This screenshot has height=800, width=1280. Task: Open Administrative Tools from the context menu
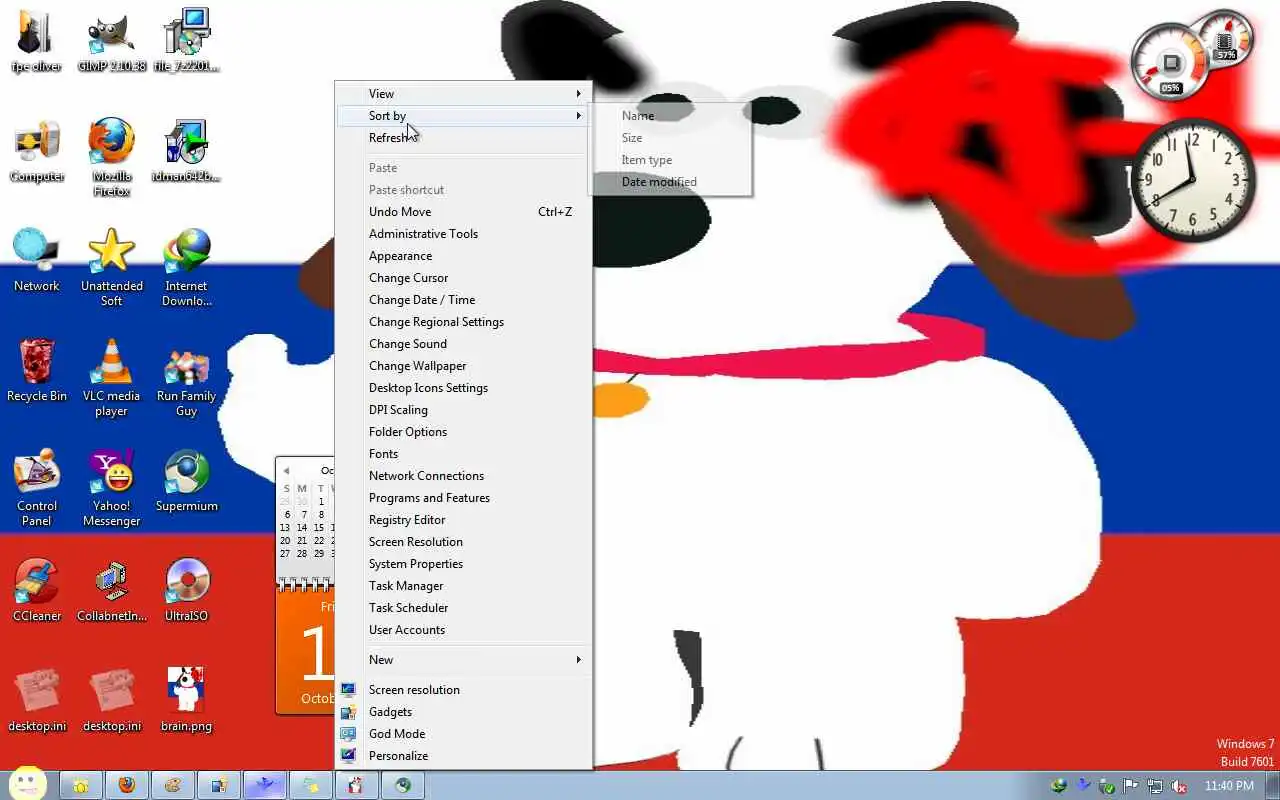pyautogui.click(x=463, y=234)
